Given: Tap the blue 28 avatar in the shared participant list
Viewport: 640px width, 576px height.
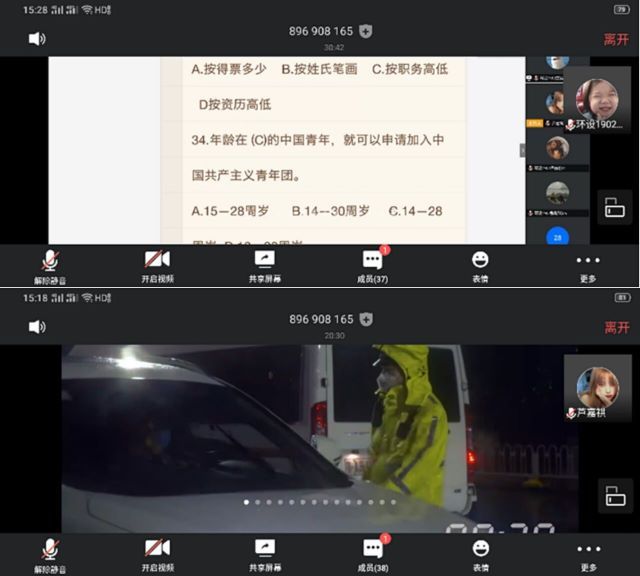Looking at the screenshot, I should [557, 236].
